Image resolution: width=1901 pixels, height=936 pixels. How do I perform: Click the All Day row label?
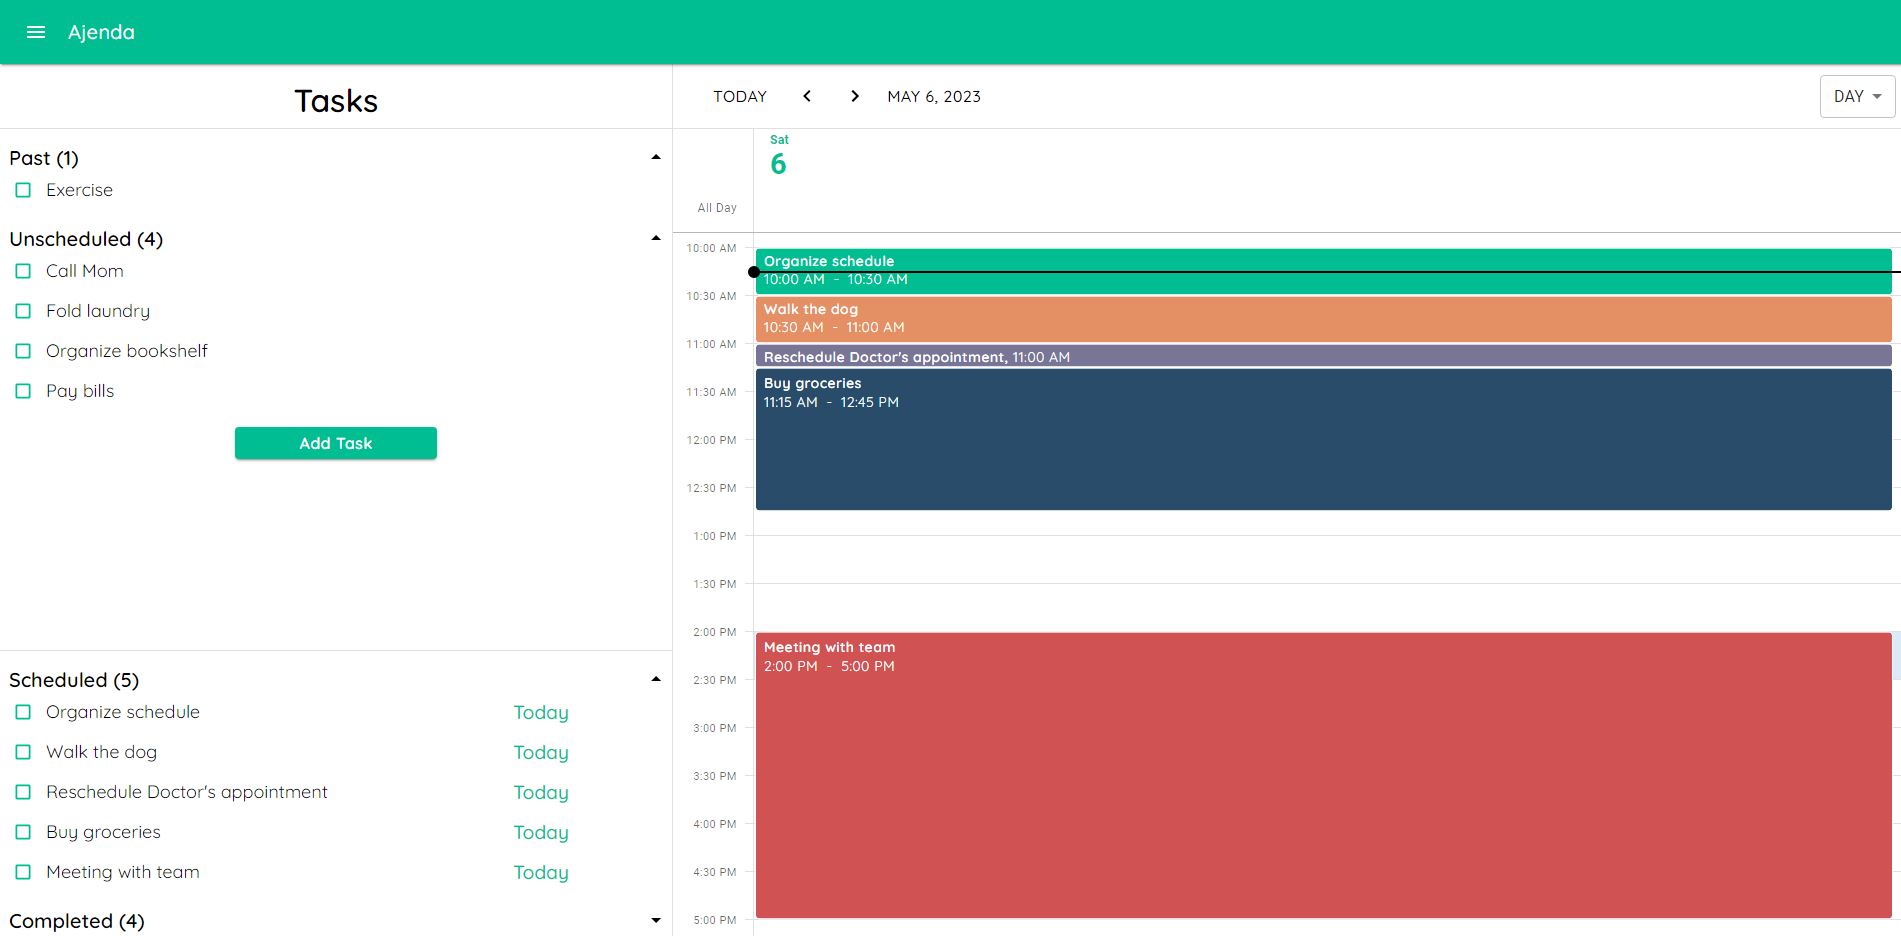pos(716,207)
